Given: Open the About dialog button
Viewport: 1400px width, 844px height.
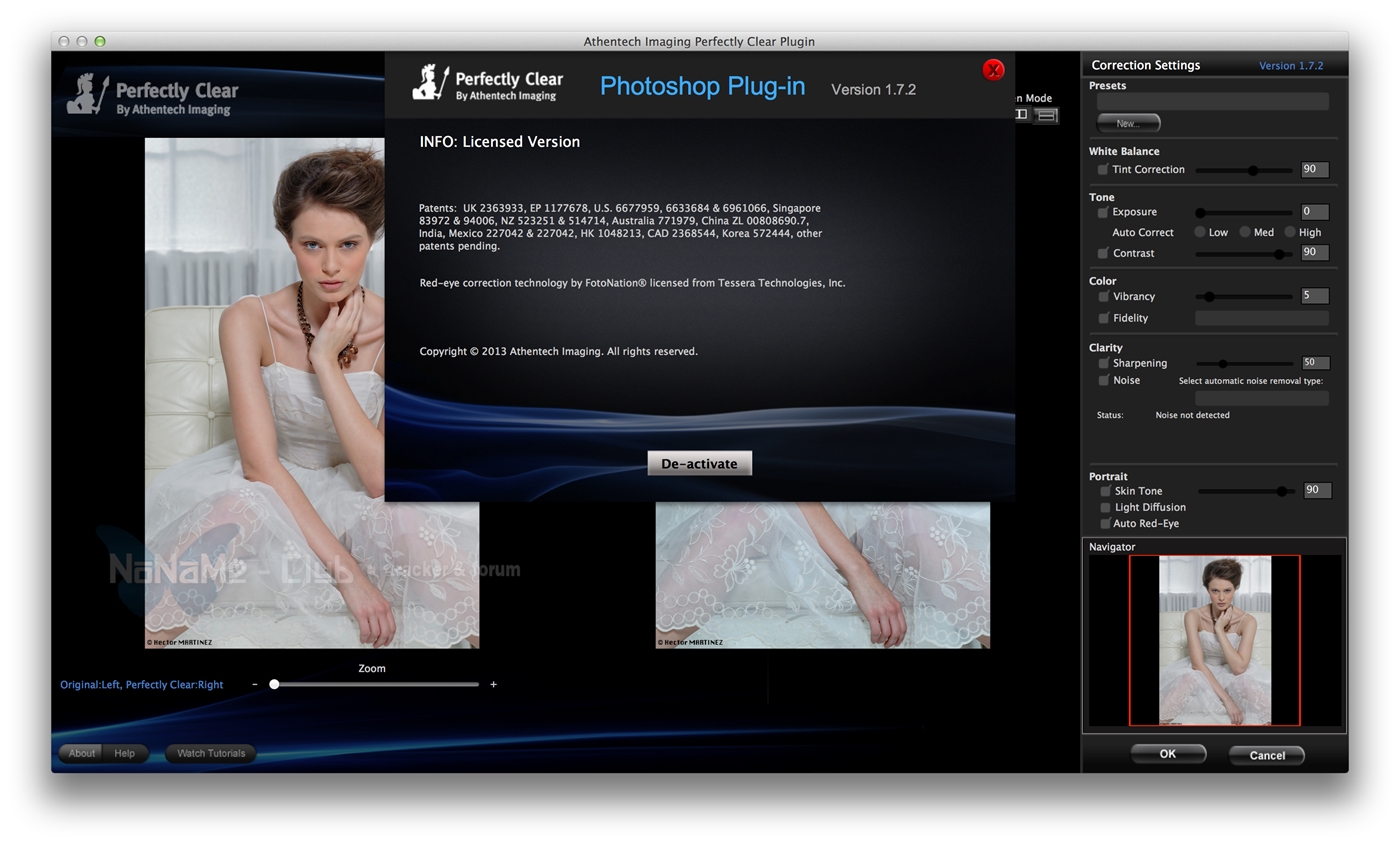Looking at the screenshot, I should [82, 753].
